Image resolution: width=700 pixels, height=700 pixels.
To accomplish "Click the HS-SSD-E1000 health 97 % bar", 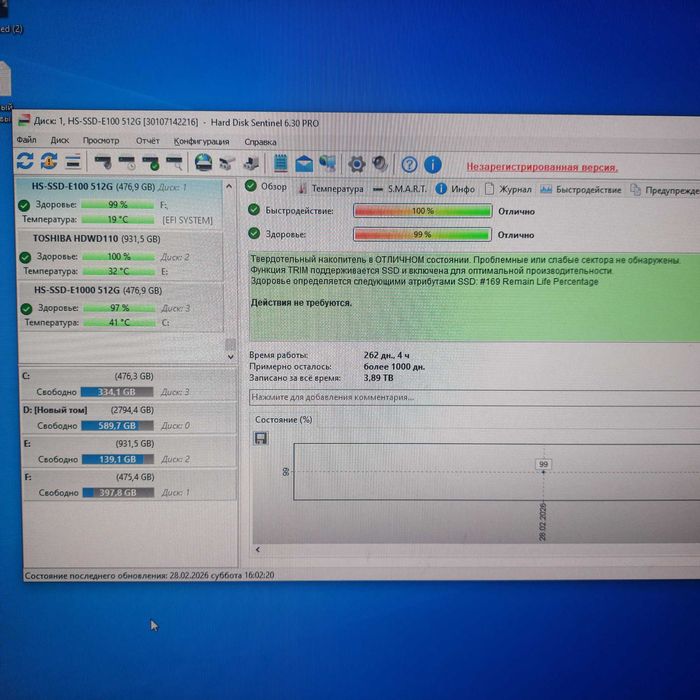I will coord(120,308).
